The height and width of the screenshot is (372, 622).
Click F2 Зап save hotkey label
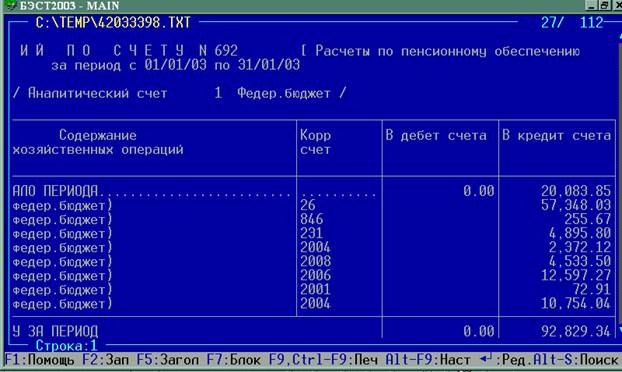pos(106,360)
